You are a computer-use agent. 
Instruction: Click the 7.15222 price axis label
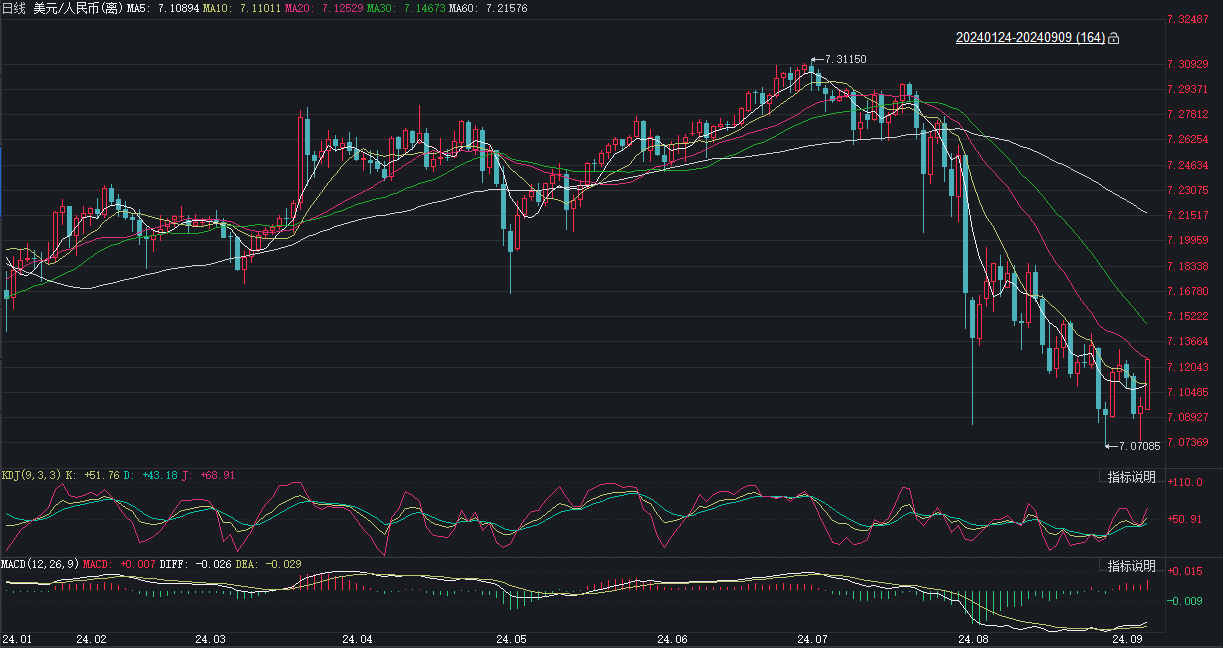point(1188,316)
